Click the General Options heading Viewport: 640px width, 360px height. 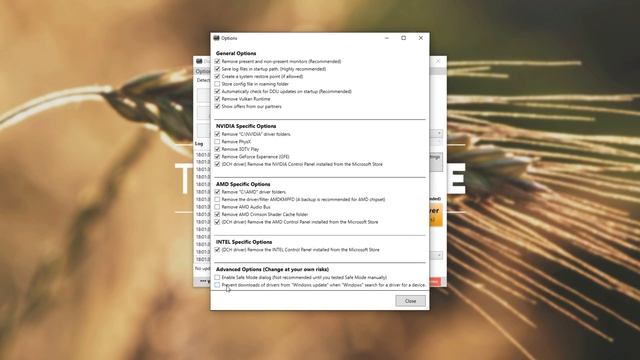[x=236, y=53]
